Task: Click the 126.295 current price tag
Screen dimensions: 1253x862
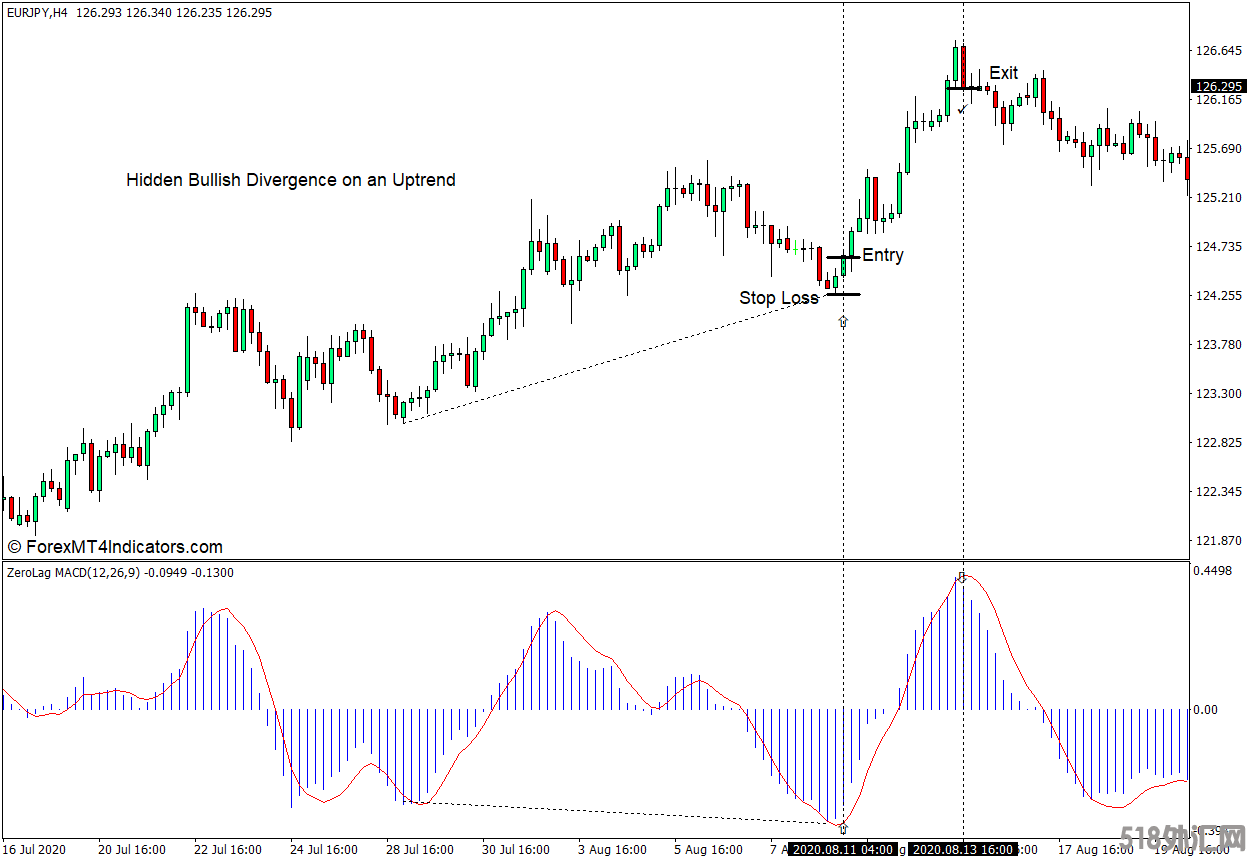Action: point(1217,86)
